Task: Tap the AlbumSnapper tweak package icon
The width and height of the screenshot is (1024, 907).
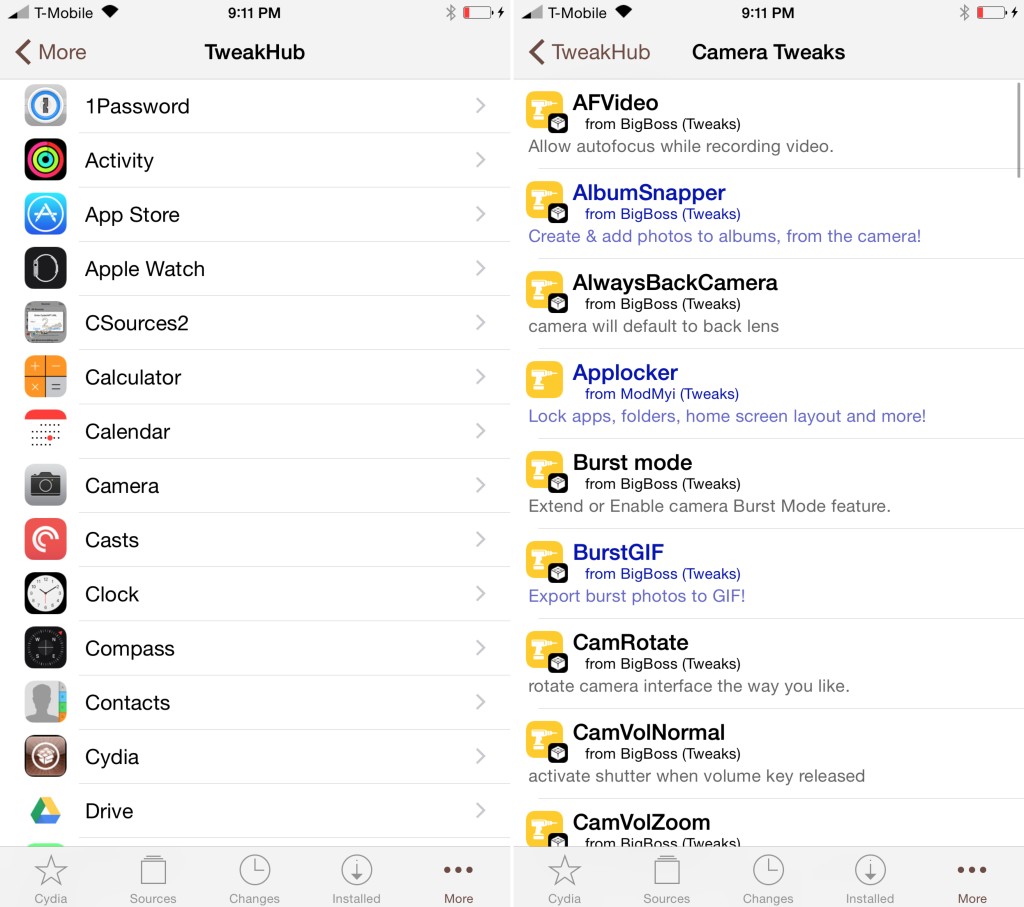Action: coord(545,200)
